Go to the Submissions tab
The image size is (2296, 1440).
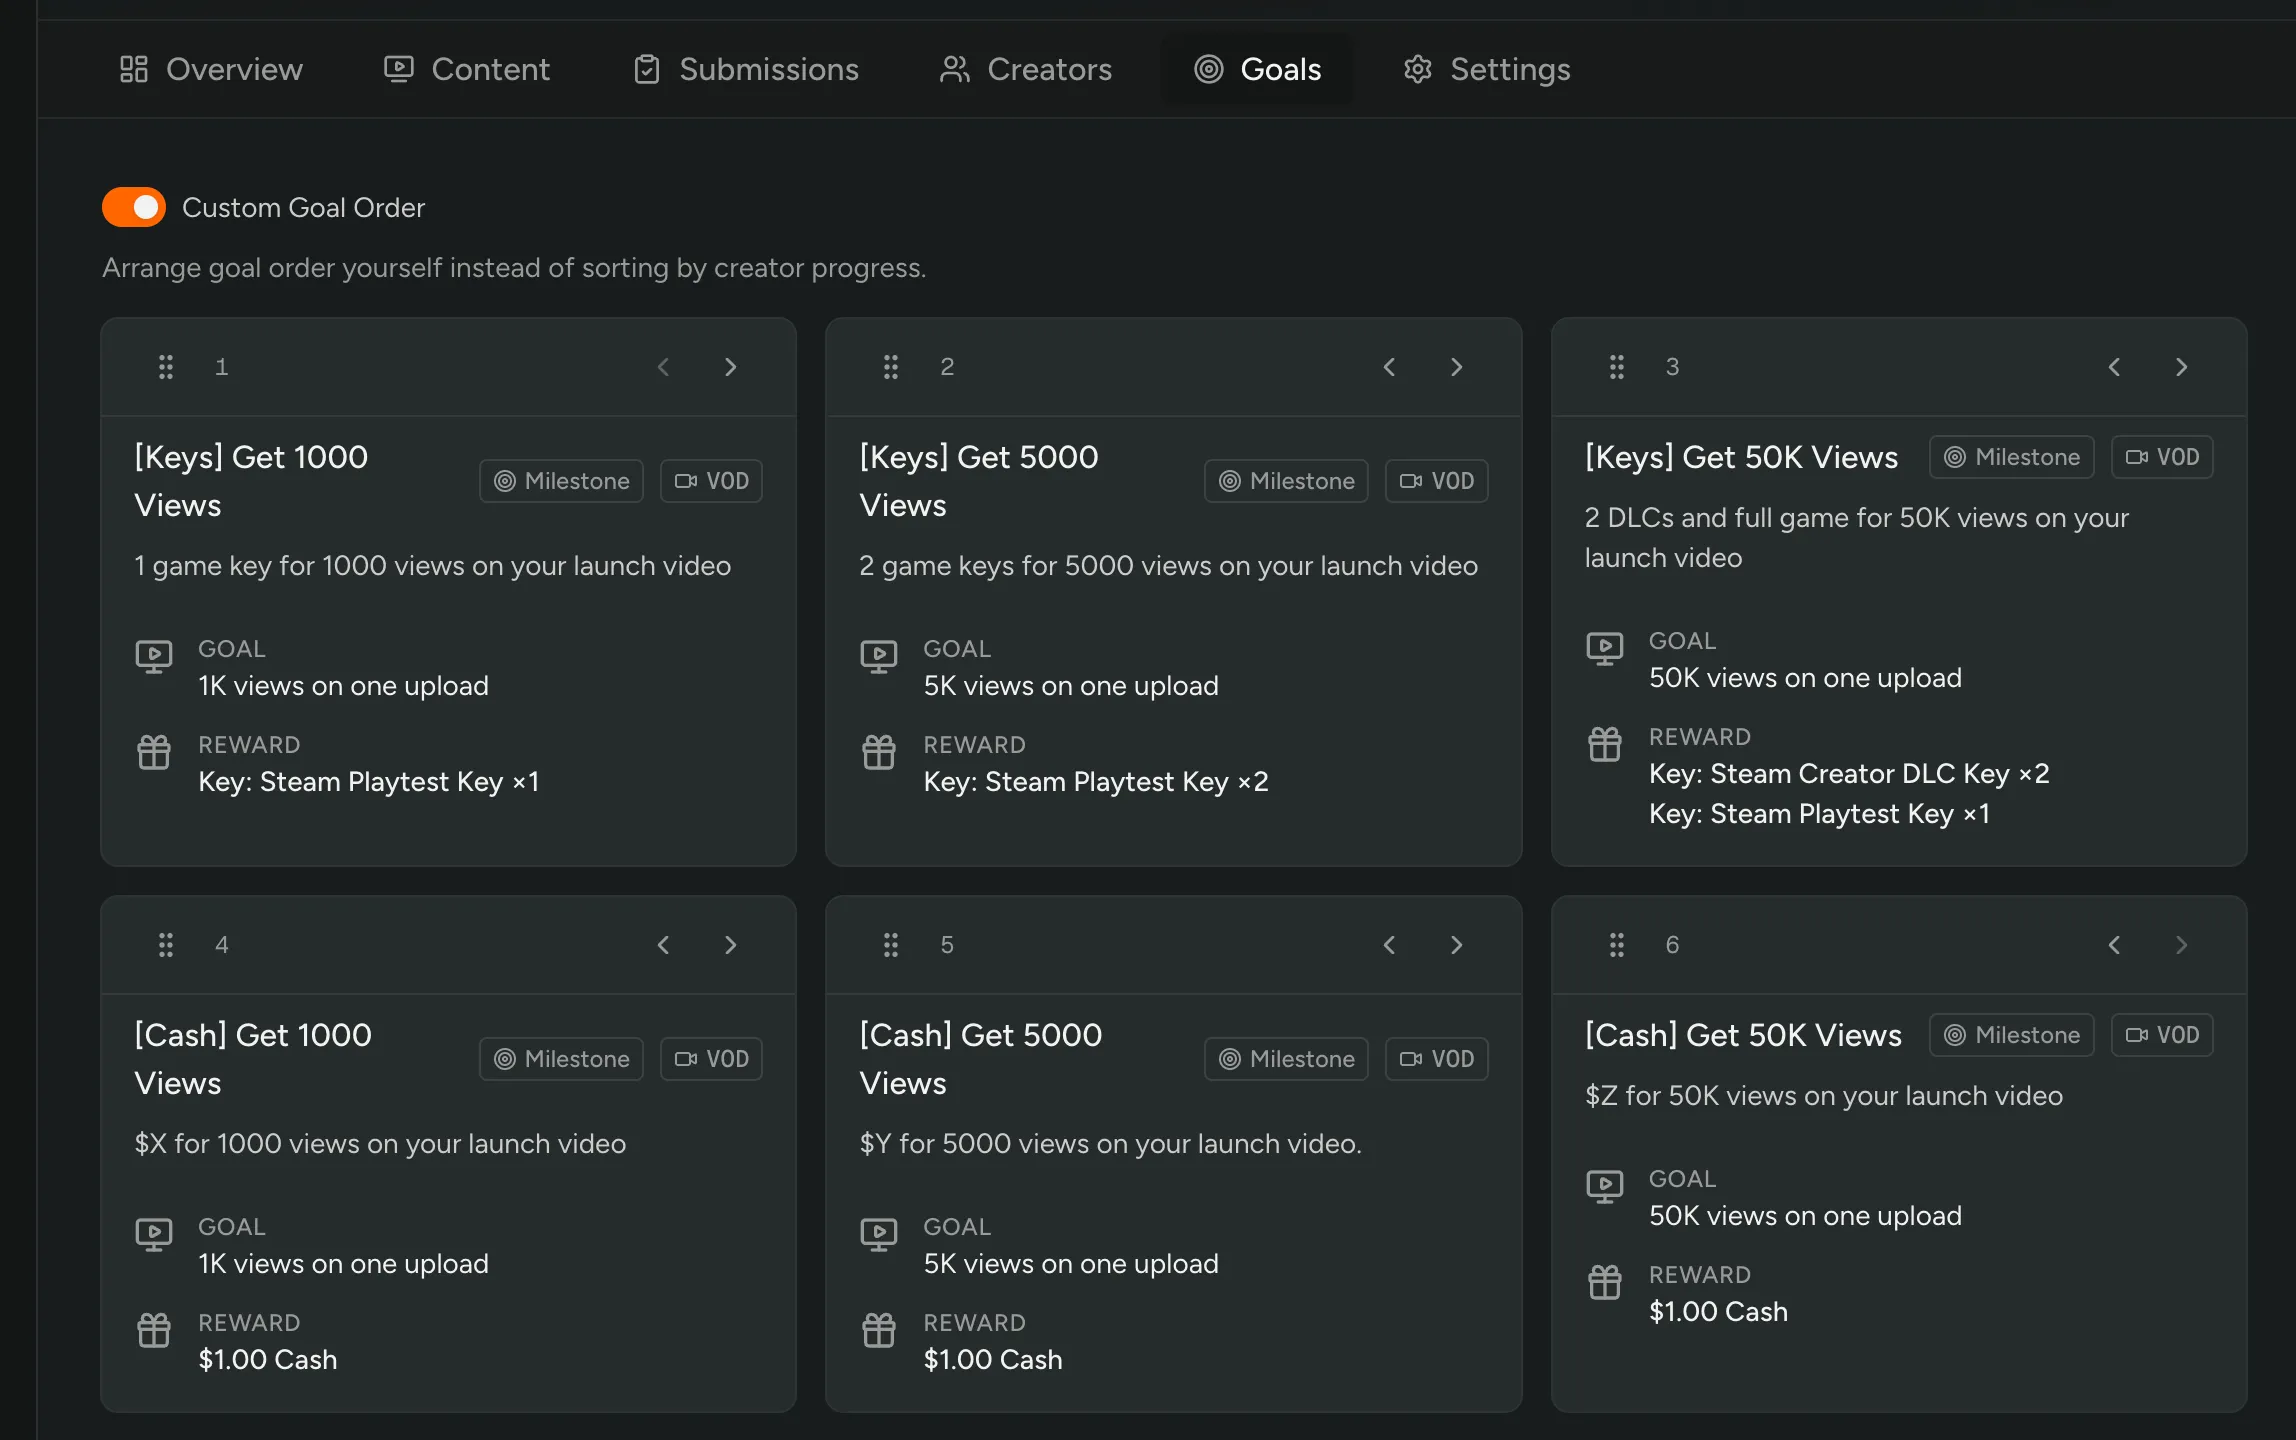point(746,69)
